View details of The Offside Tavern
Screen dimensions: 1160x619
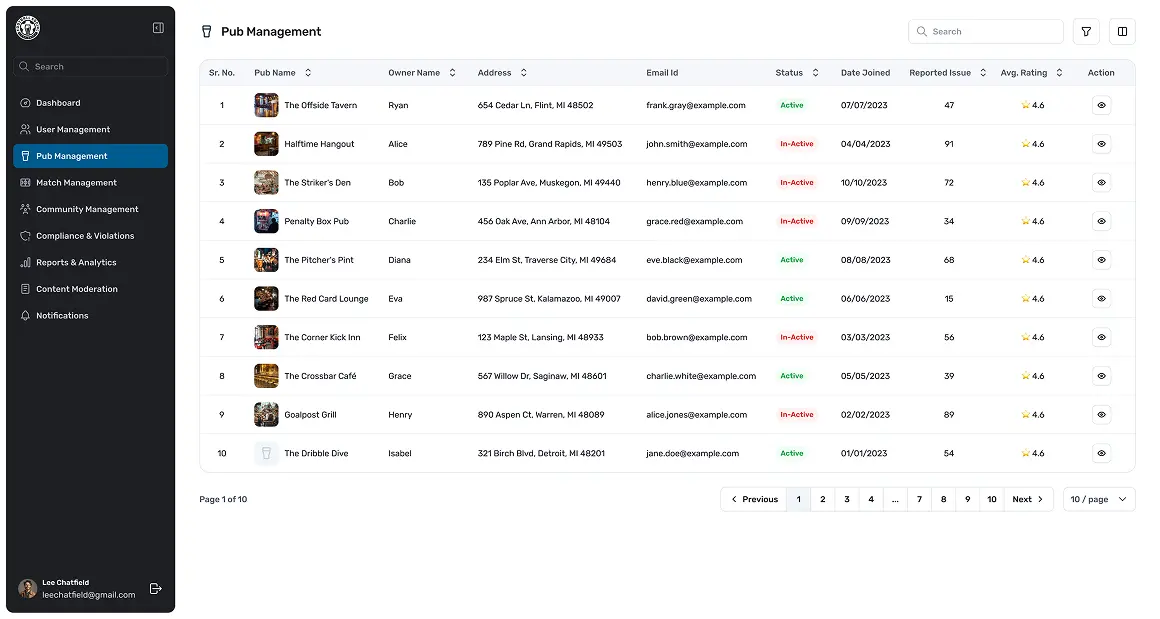point(1101,105)
